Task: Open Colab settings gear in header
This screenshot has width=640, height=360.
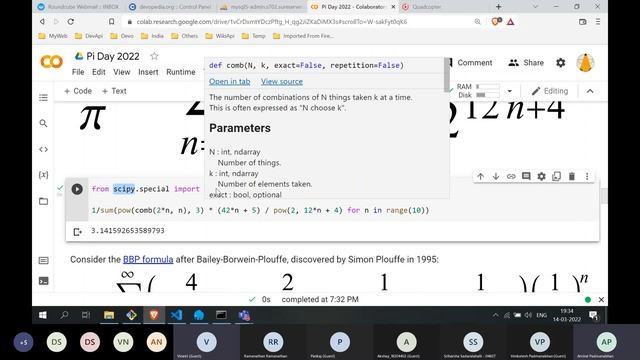Action: click(561, 62)
